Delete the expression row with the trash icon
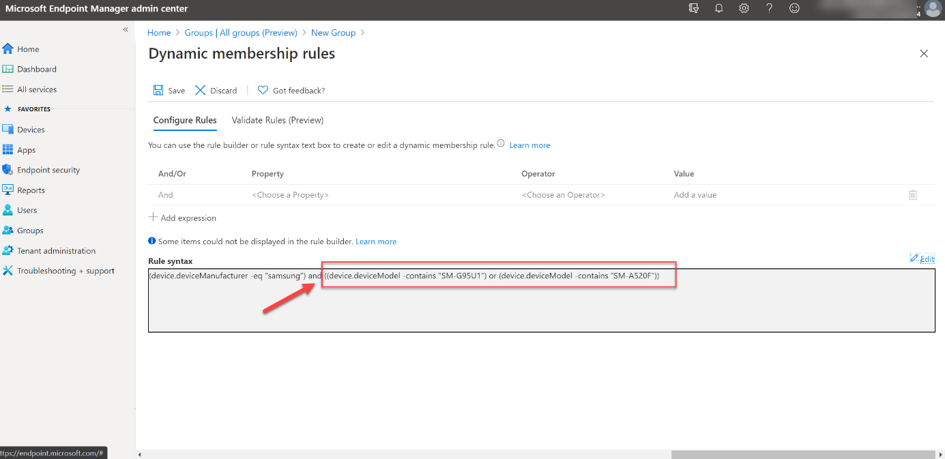This screenshot has height=459, width=945. coord(912,195)
